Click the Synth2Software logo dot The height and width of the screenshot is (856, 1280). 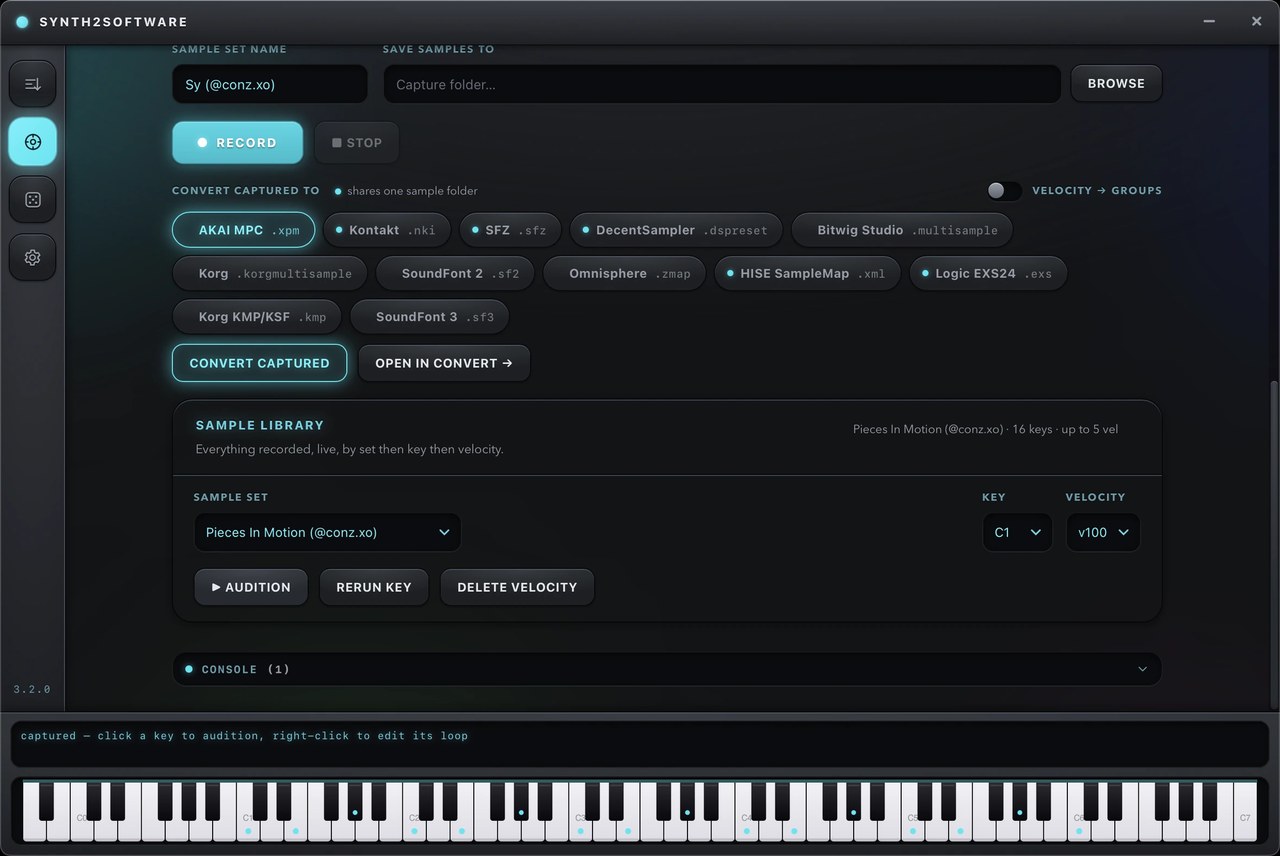click(x=23, y=22)
